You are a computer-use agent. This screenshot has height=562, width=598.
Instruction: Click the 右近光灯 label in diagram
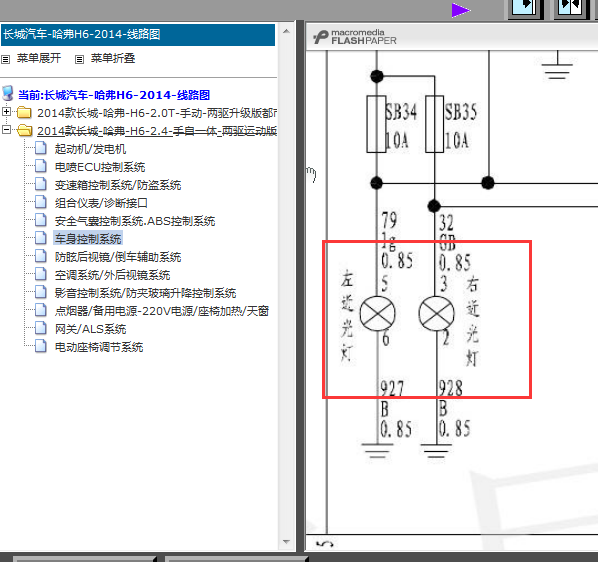(473, 321)
